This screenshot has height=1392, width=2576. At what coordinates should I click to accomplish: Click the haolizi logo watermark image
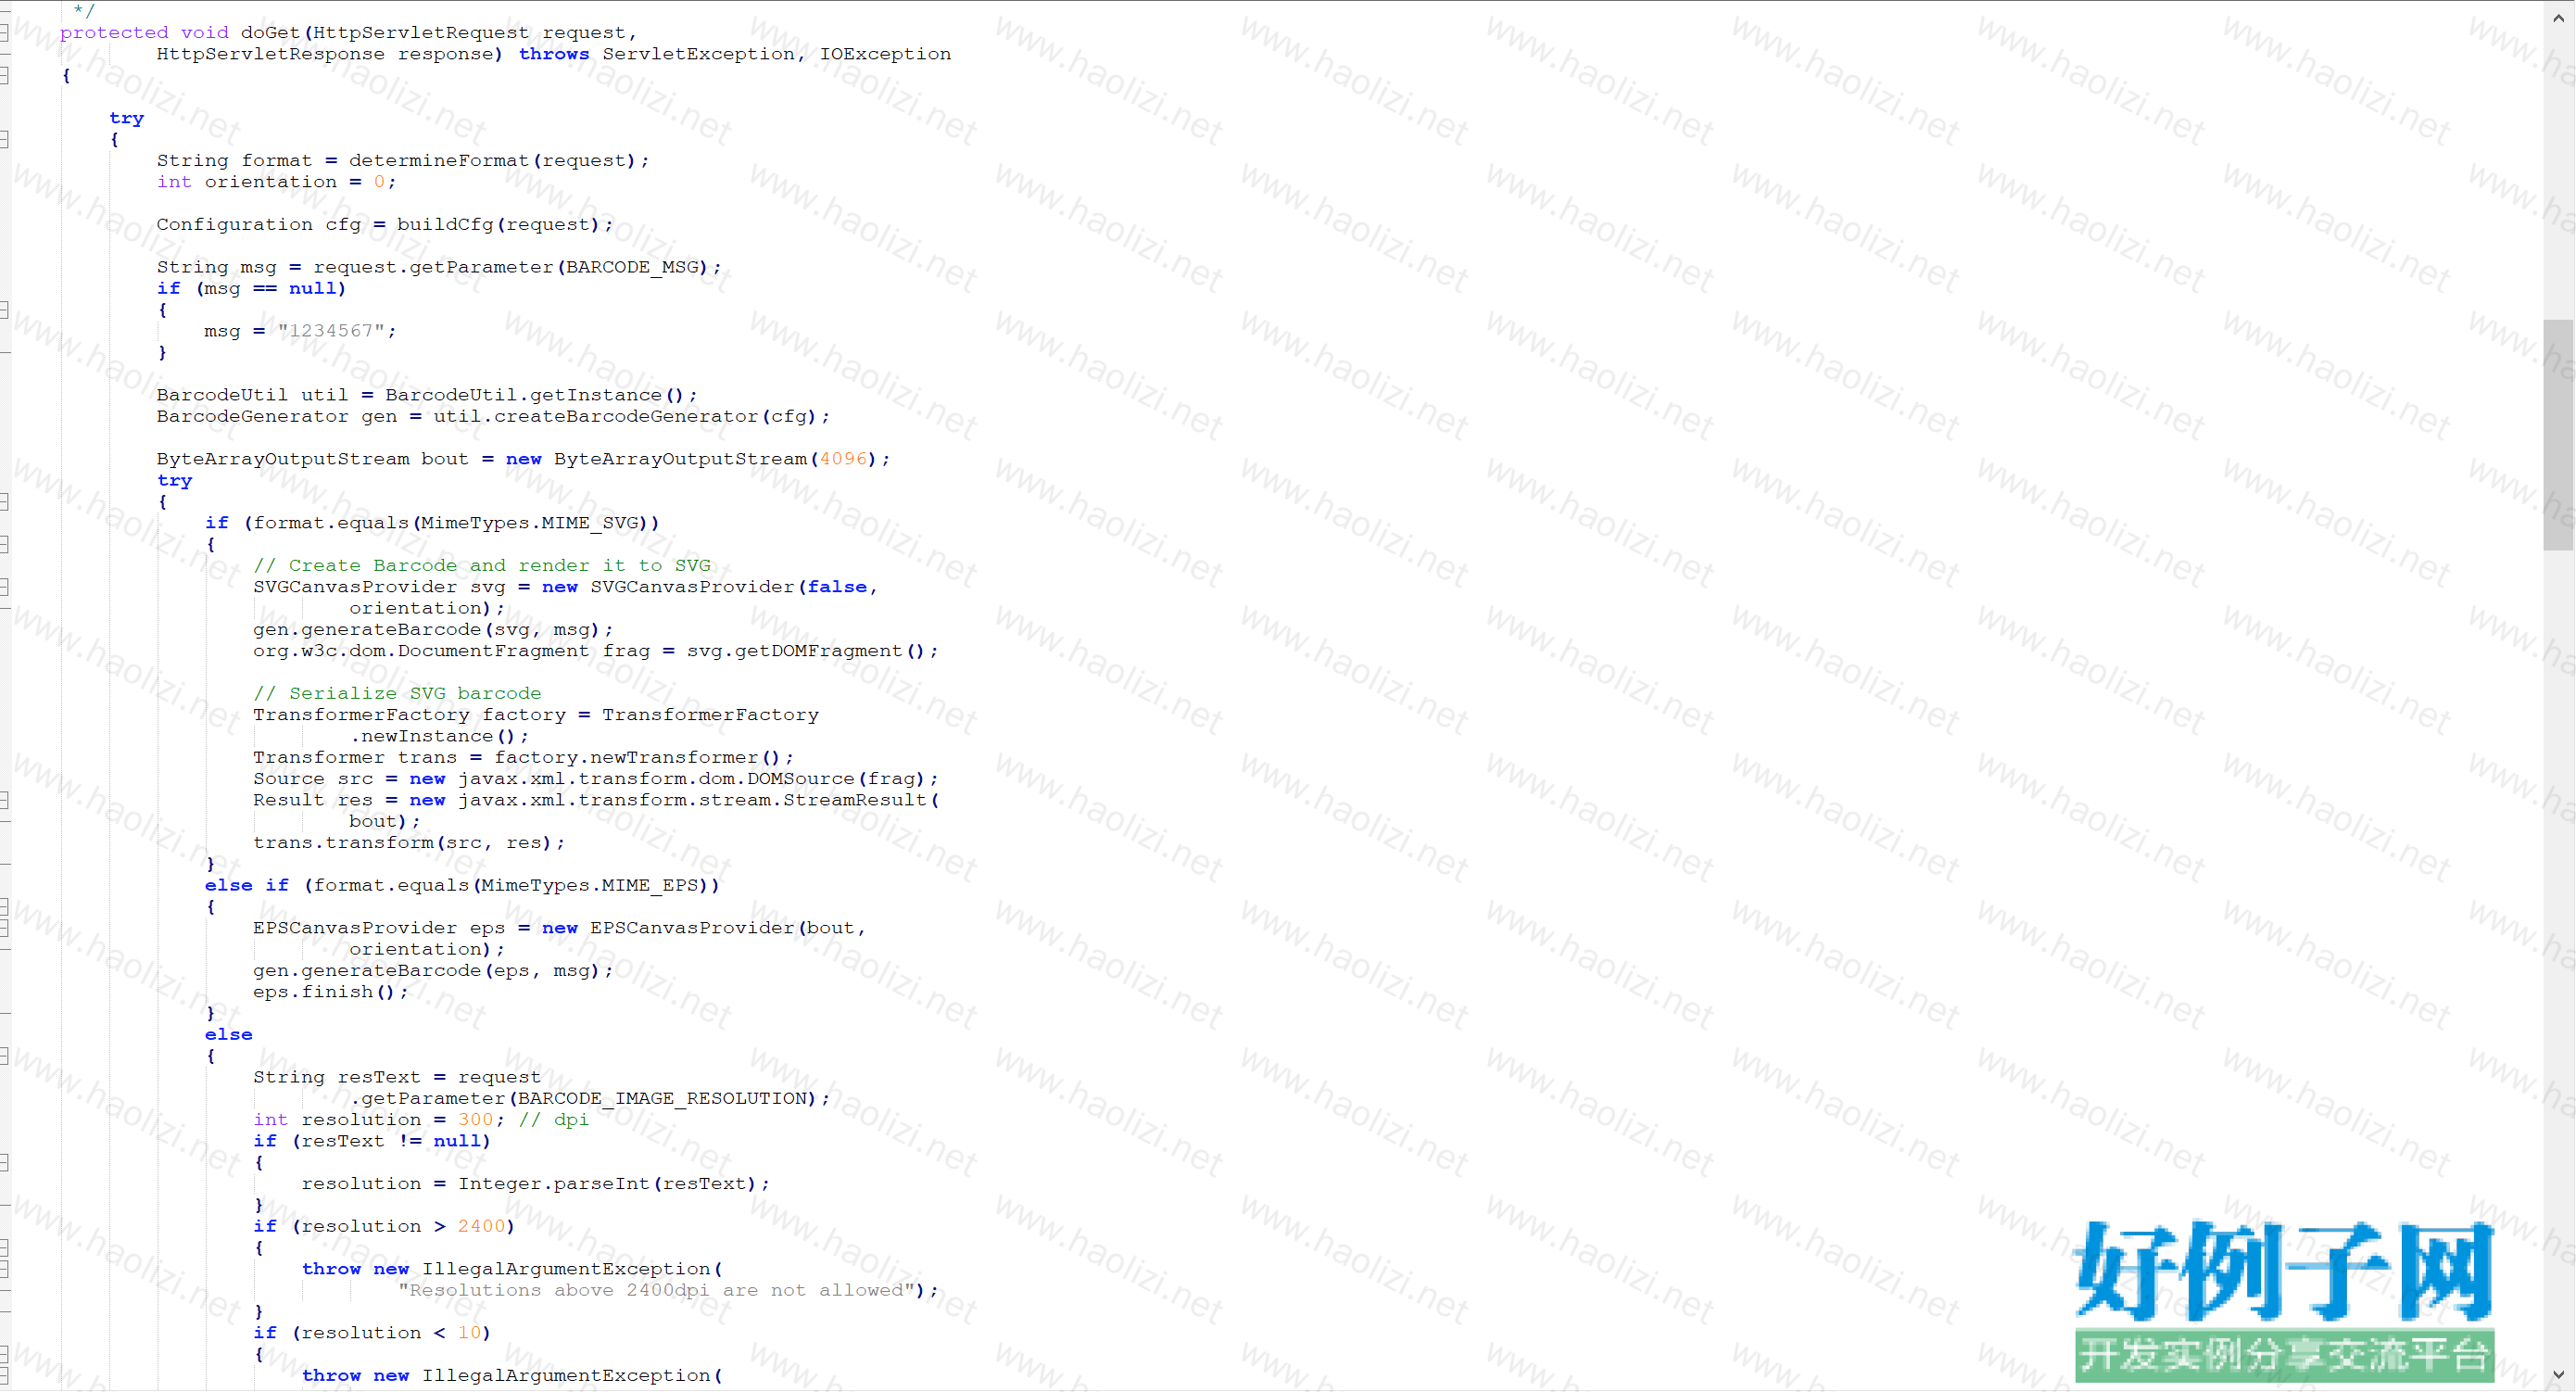(x=2284, y=1300)
